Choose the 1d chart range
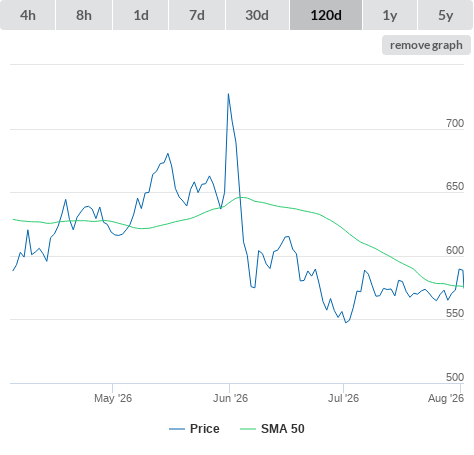Screen dimensions: 474x455 pos(141,15)
